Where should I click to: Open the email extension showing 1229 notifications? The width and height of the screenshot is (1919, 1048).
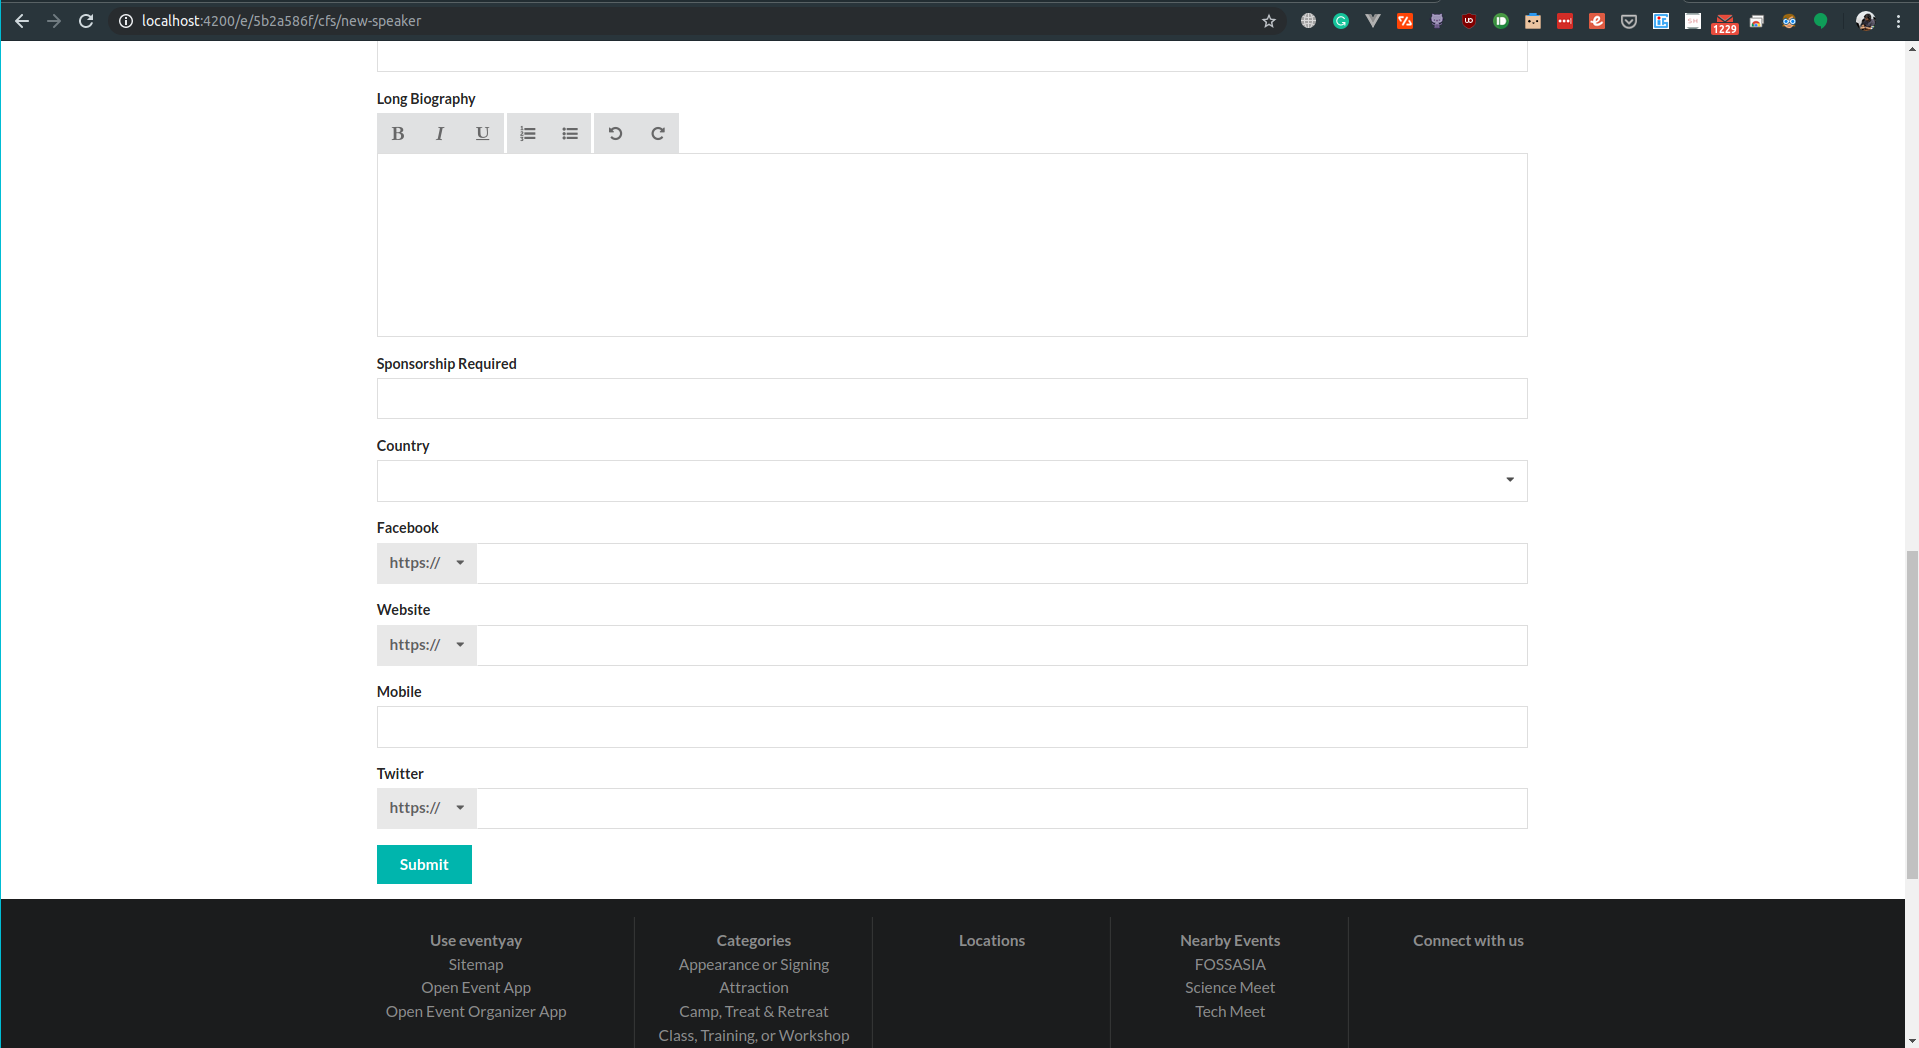click(x=1724, y=20)
